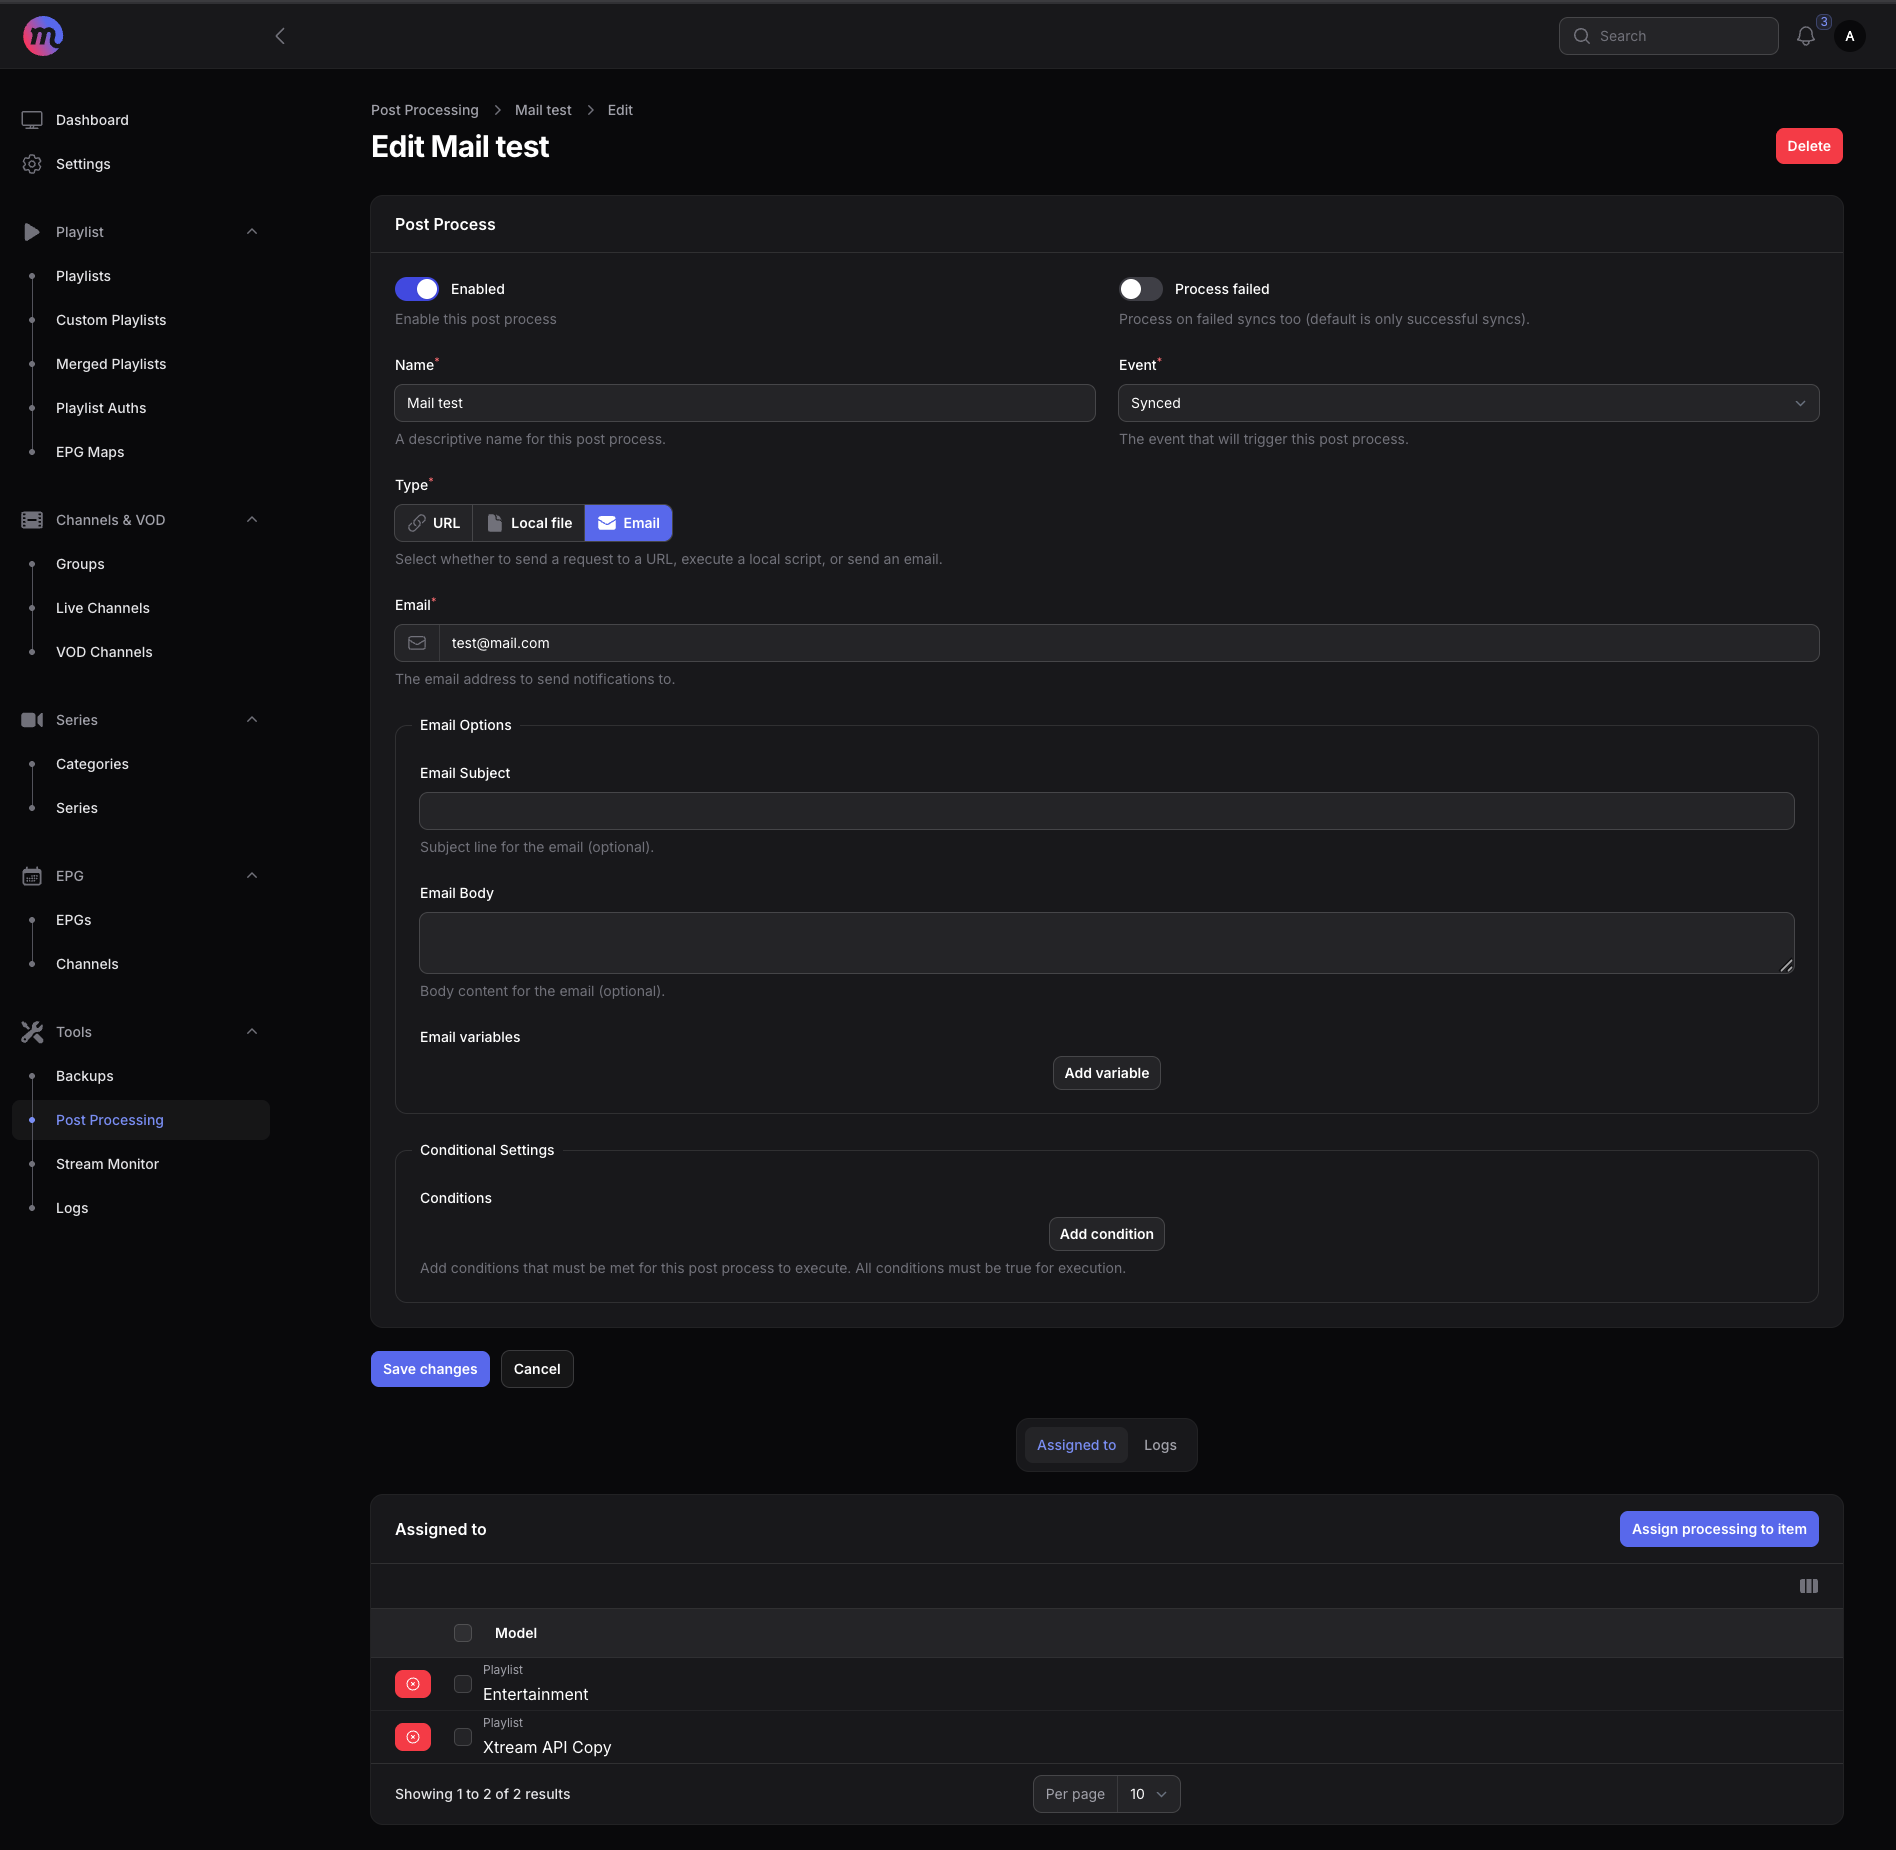Screen dimensions: 1896x1850
Task: Open Stream Monitor in the sidebar
Action: point(107,1164)
